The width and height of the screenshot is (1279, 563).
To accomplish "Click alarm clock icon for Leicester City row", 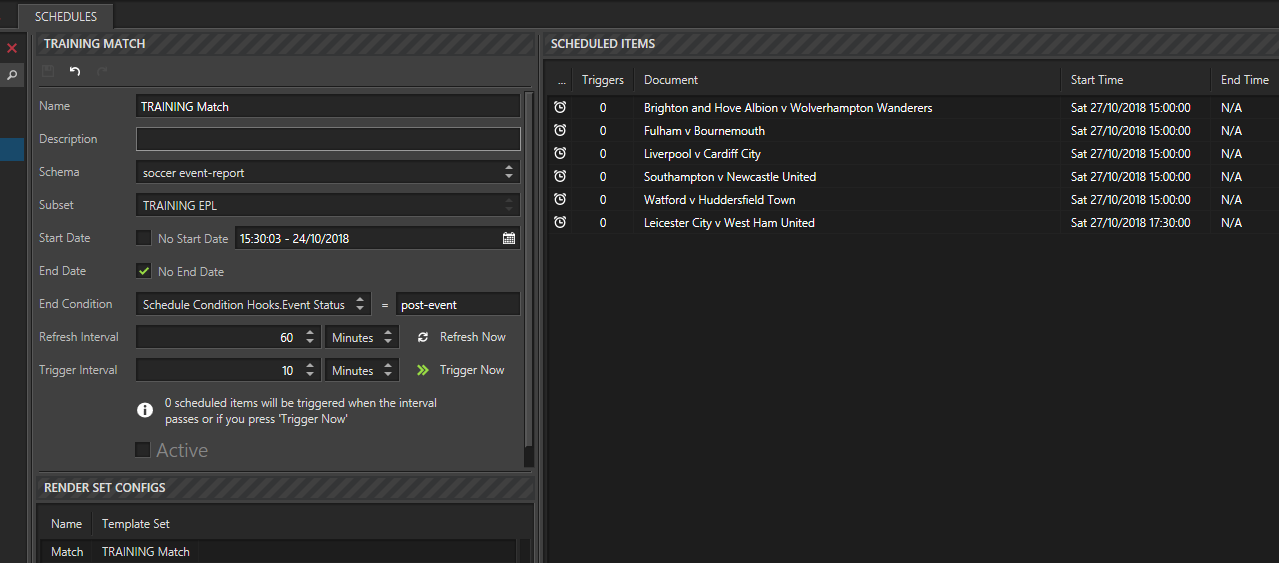I will pos(560,222).
